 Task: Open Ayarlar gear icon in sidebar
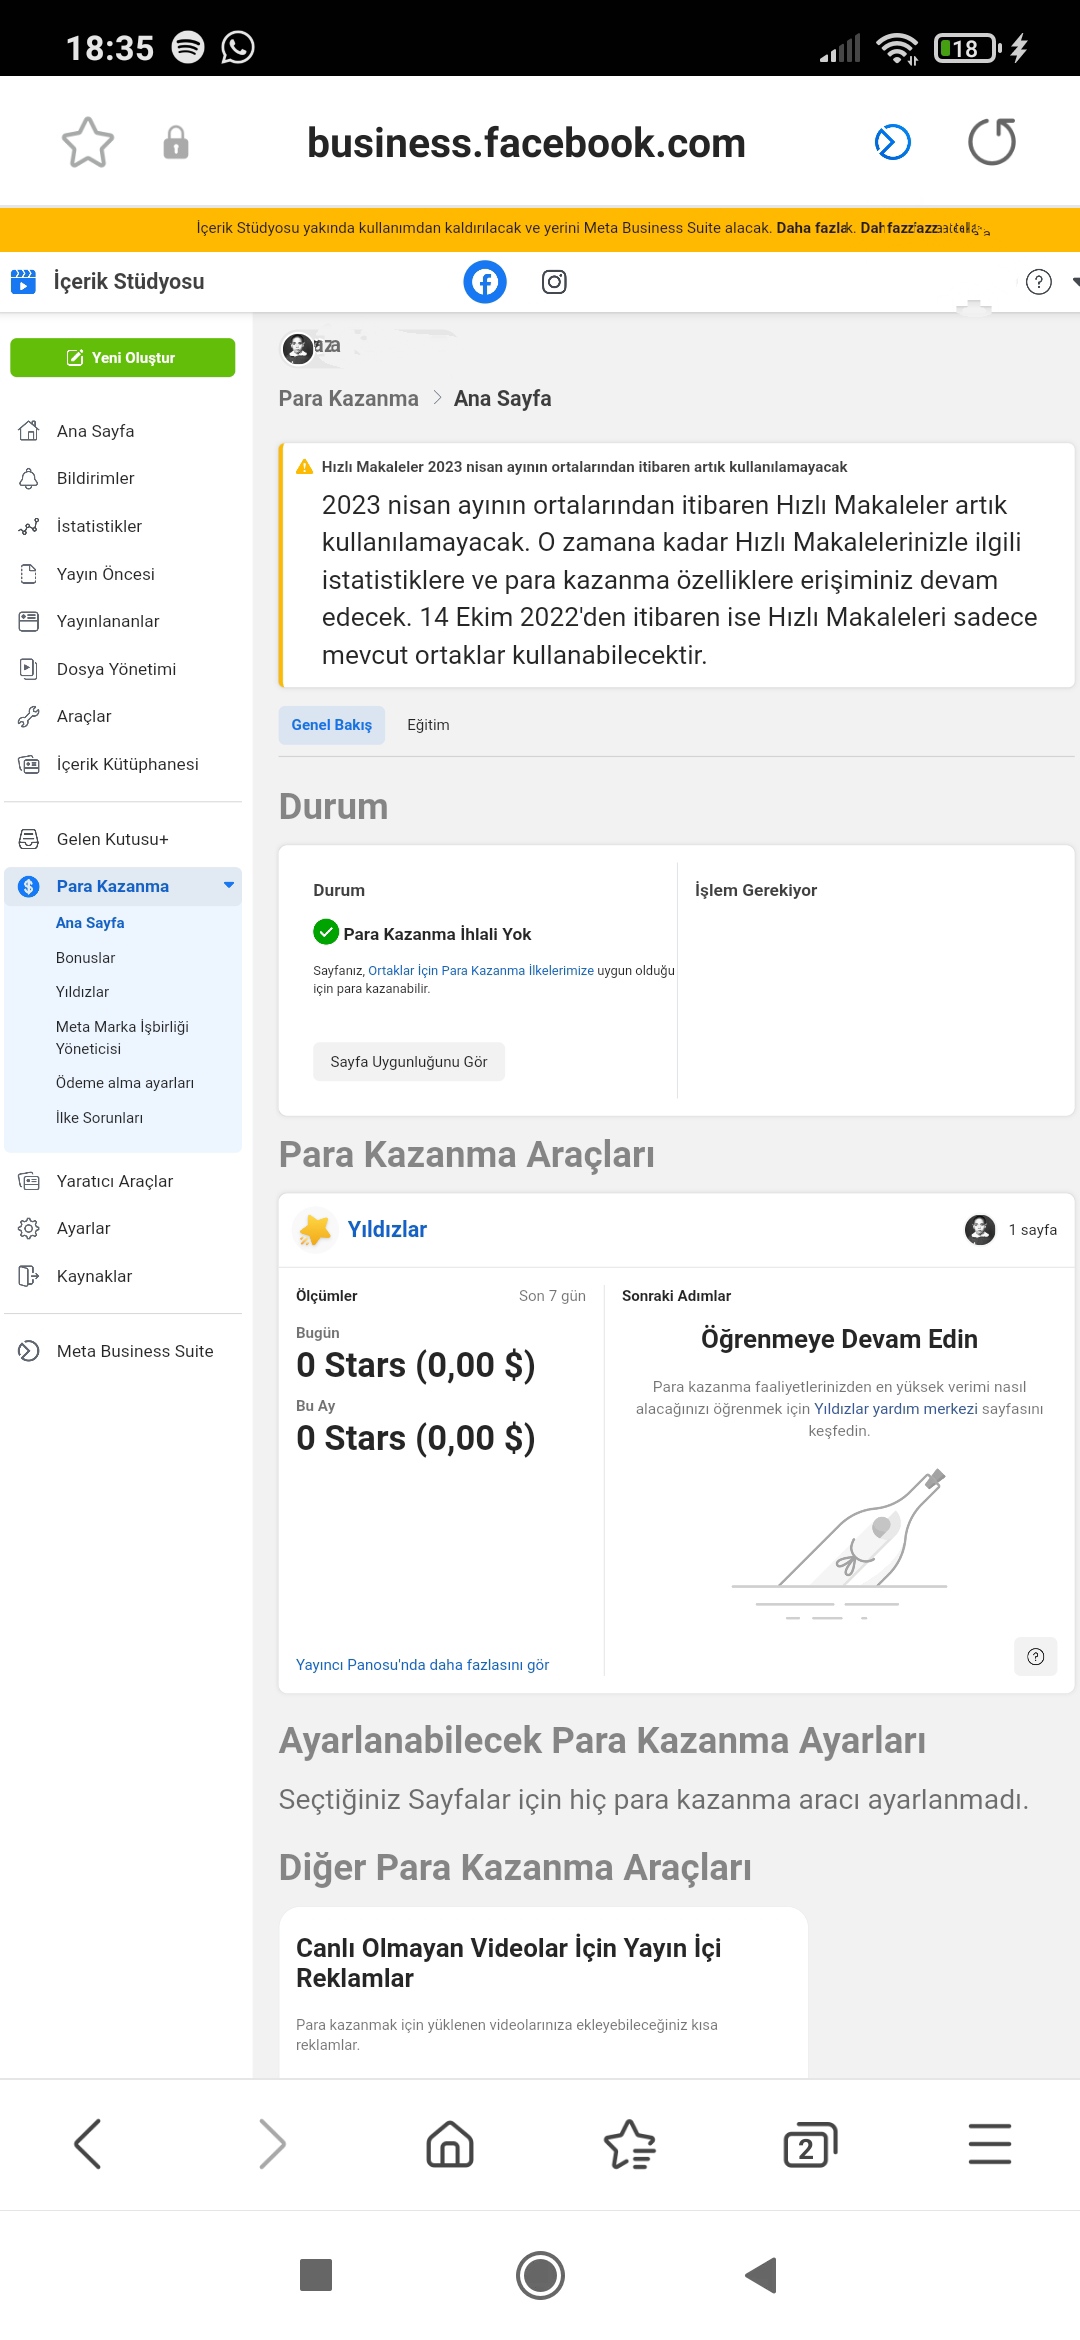click(x=29, y=1228)
